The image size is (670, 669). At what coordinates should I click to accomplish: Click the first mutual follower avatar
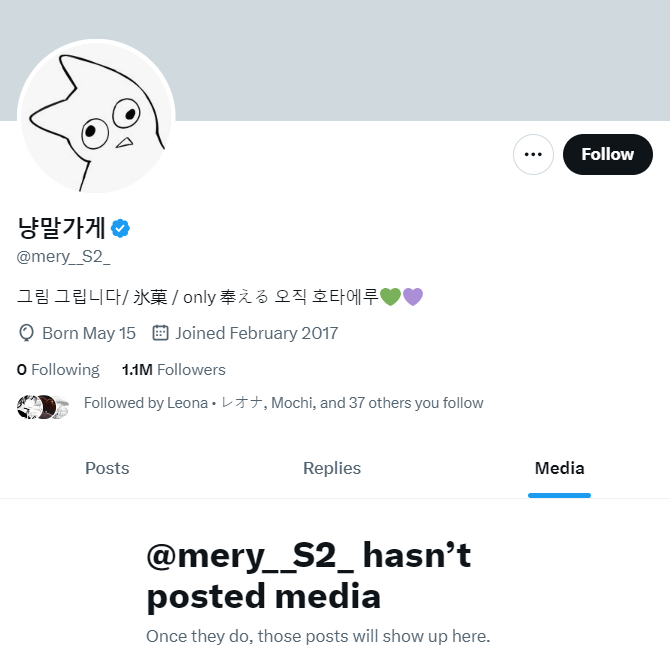pyautogui.click(x=27, y=407)
